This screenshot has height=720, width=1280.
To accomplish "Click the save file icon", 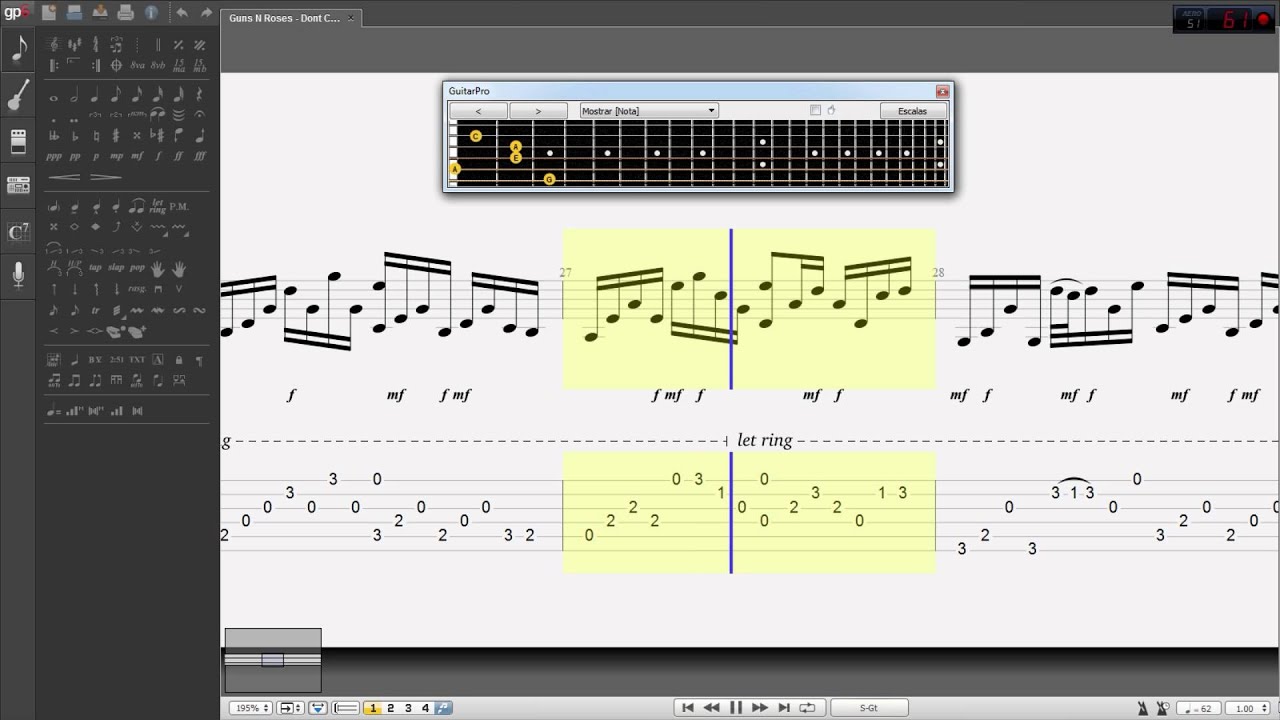I will click(x=100, y=13).
